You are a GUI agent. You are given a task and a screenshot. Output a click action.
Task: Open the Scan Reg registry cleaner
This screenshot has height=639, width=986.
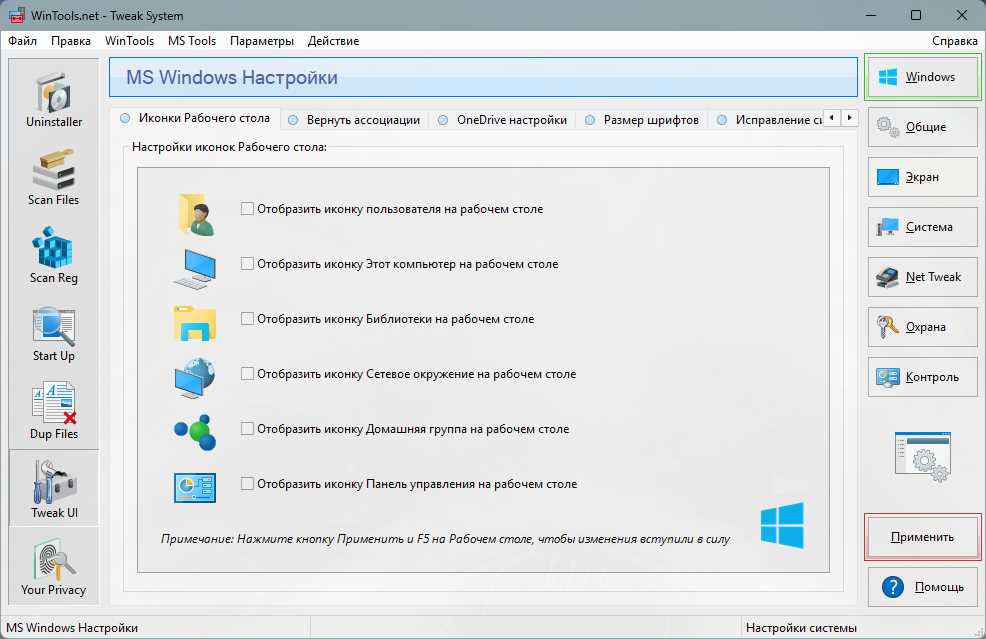[x=54, y=255]
